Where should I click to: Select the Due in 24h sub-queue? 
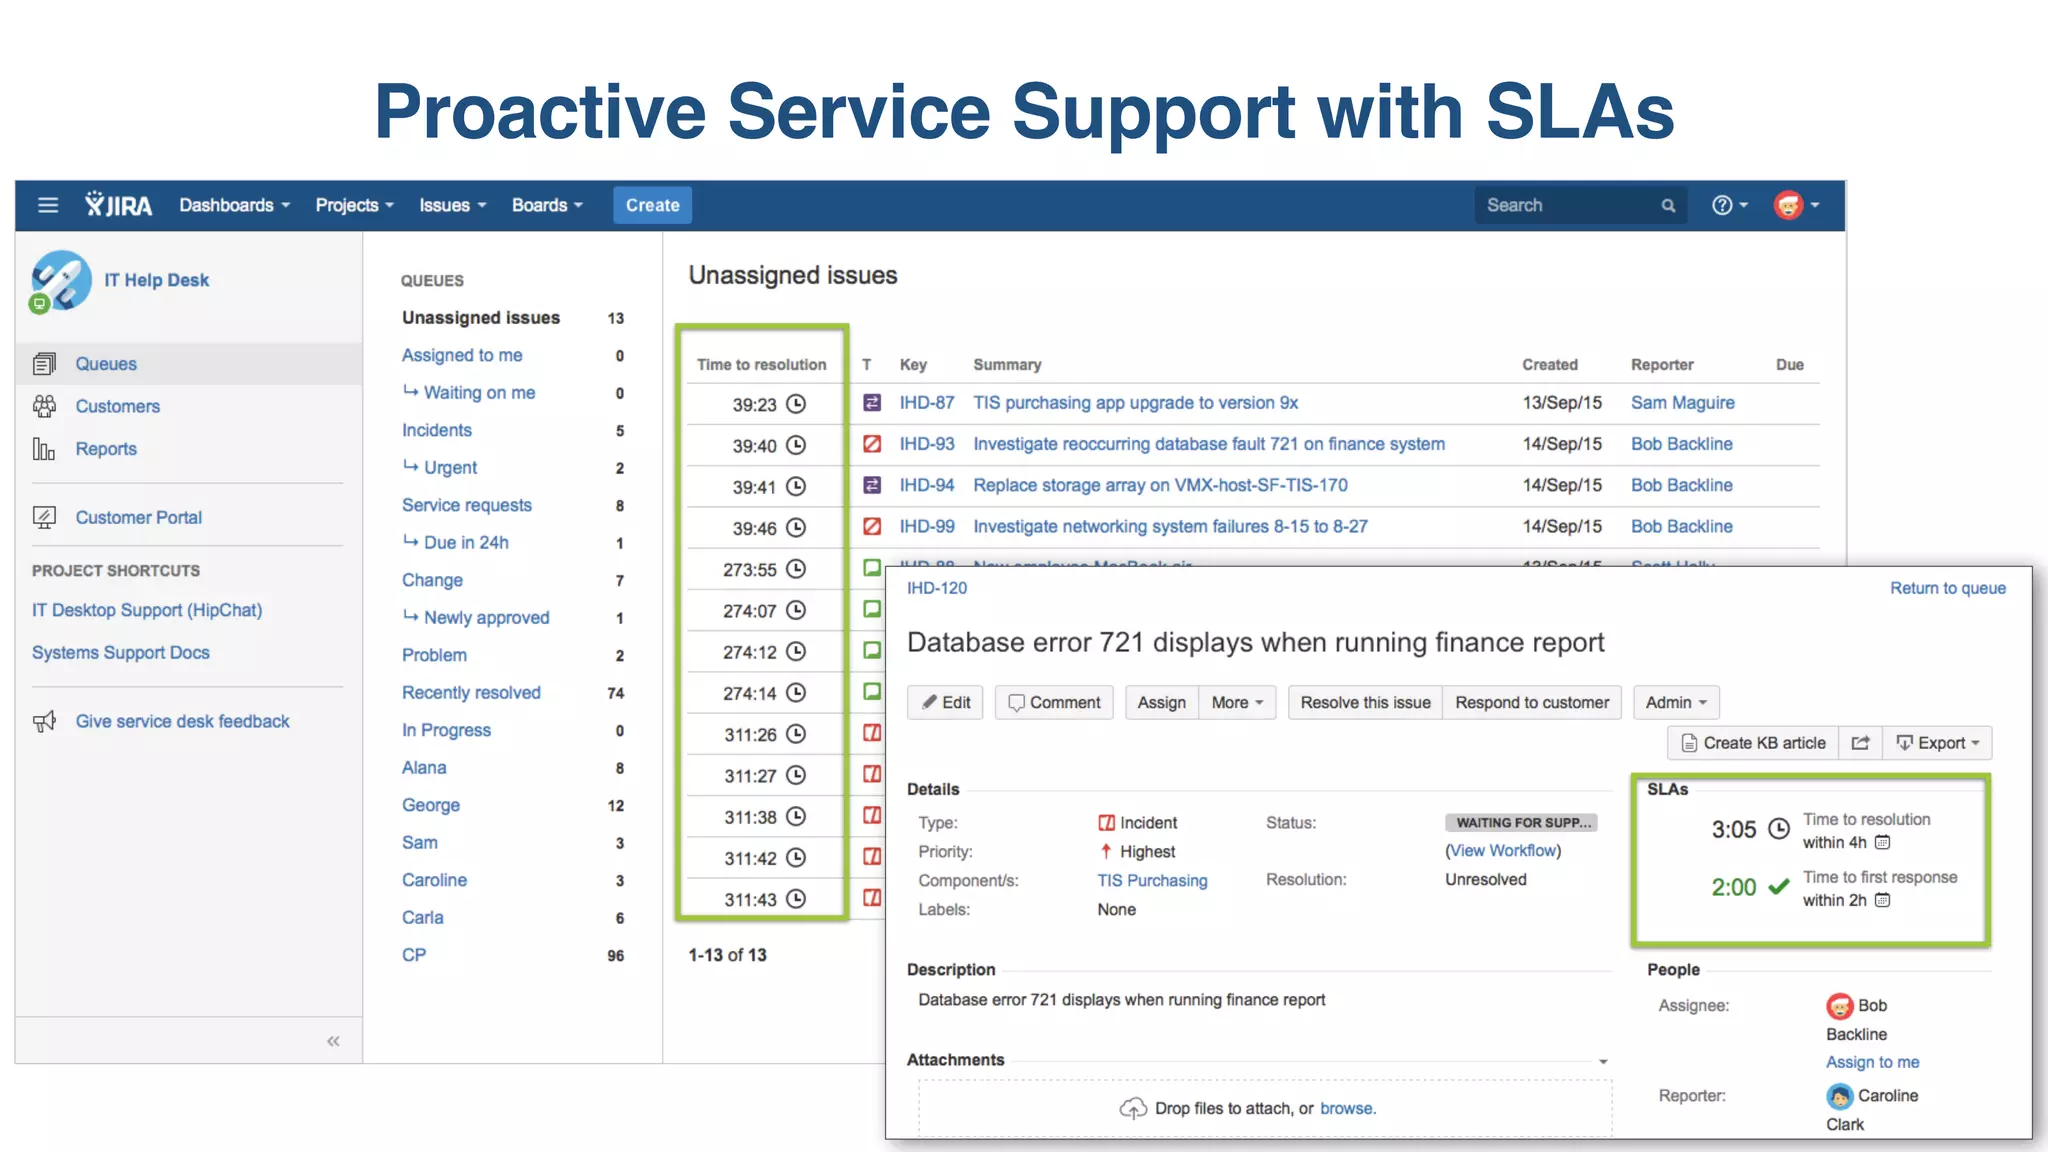pos(466,542)
